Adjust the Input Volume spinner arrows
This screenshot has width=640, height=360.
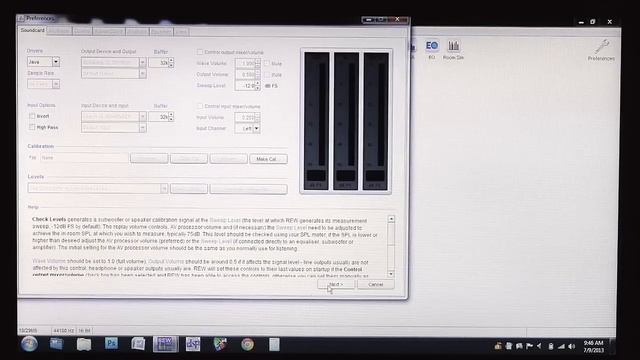pyautogui.click(x=258, y=117)
